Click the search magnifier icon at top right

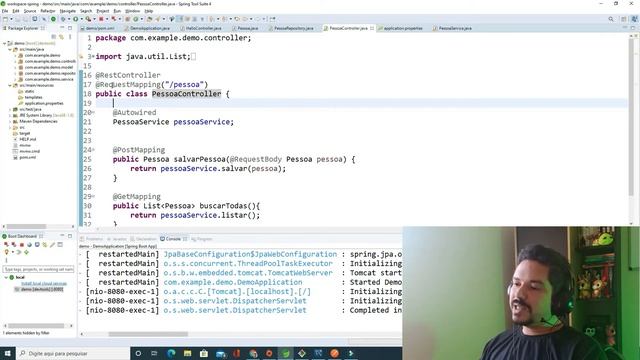611,19
